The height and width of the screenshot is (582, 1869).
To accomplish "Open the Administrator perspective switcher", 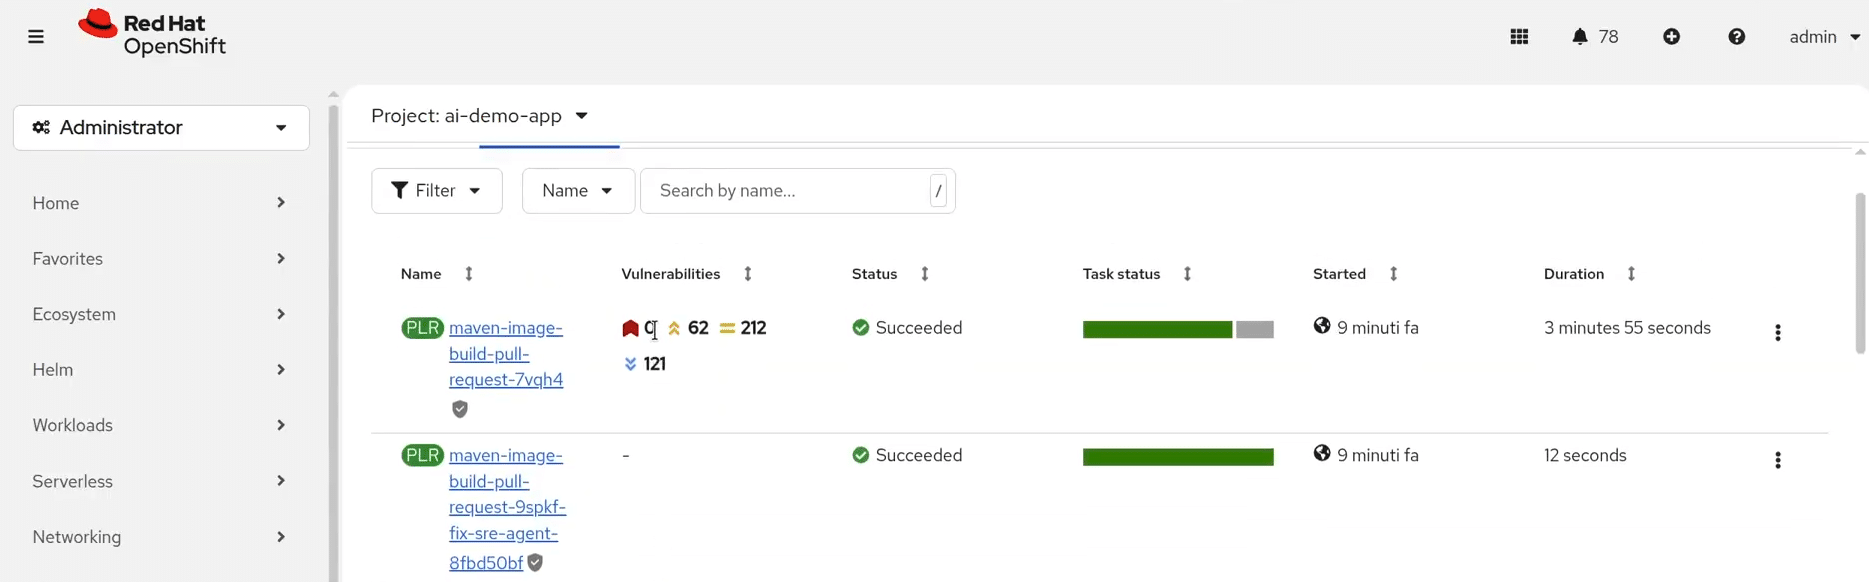I will tap(161, 128).
